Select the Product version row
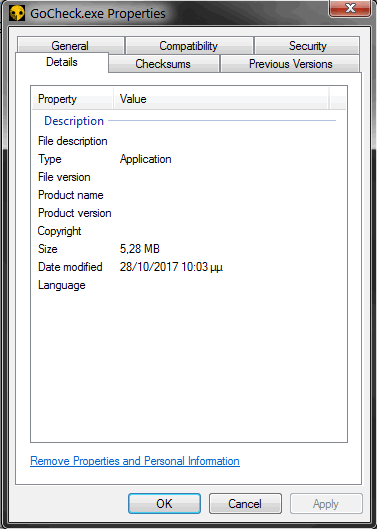The image size is (377, 529). click(x=189, y=213)
